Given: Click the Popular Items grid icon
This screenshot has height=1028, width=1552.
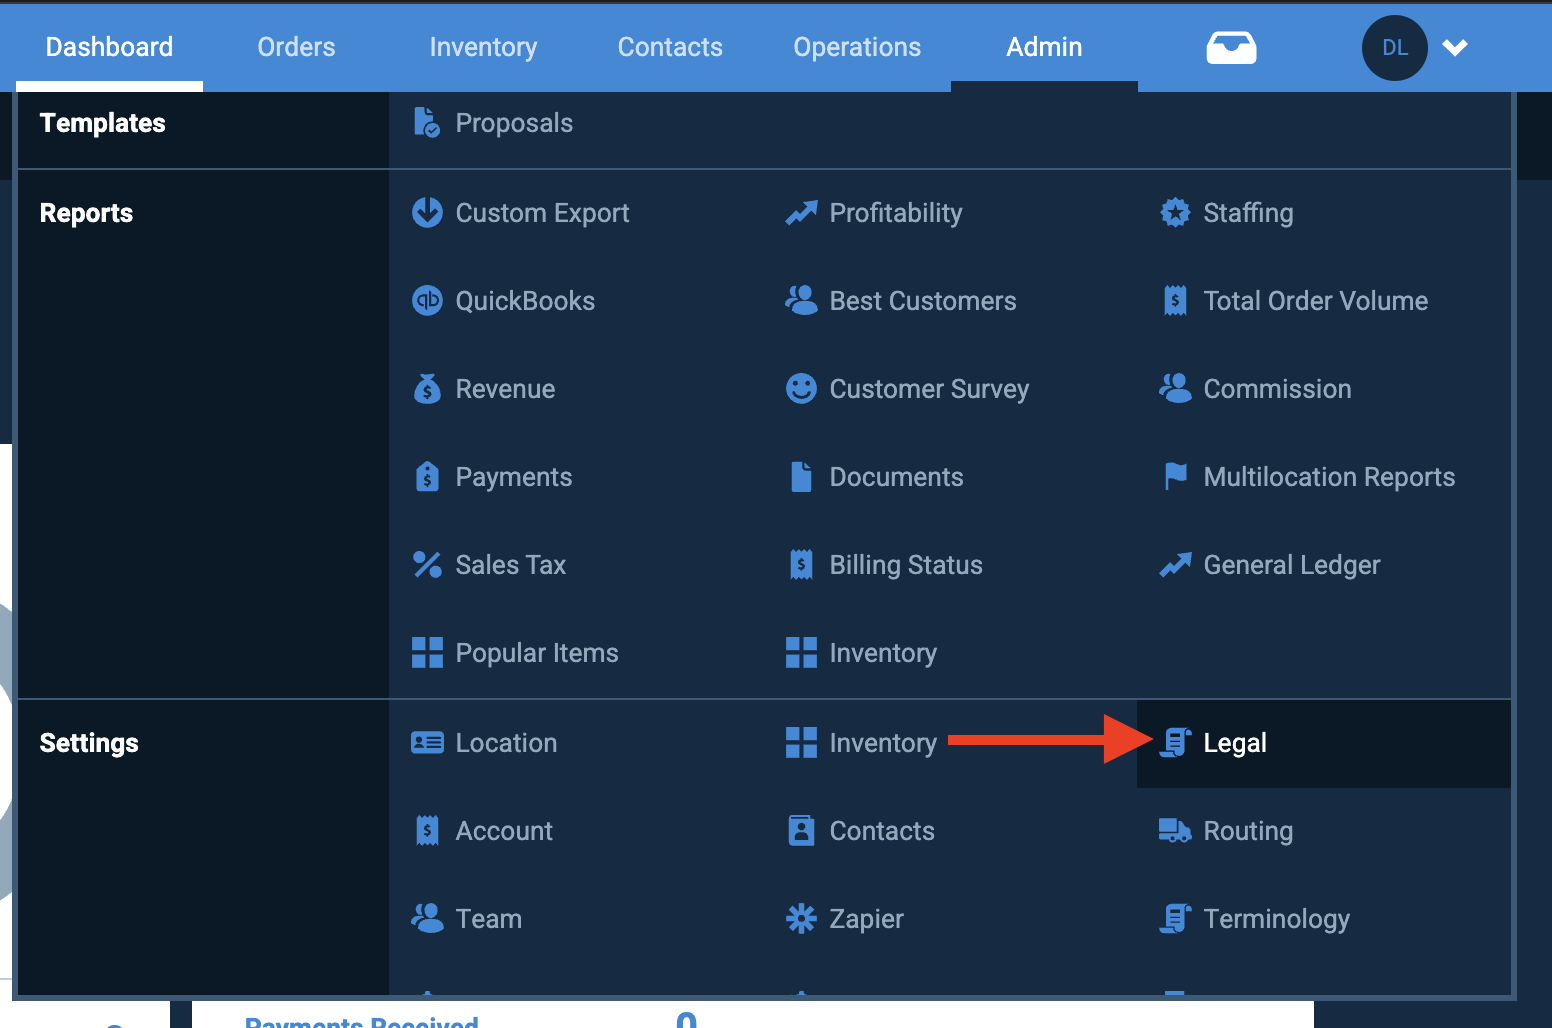Looking at the screenshot, I should tap(427, 652).
